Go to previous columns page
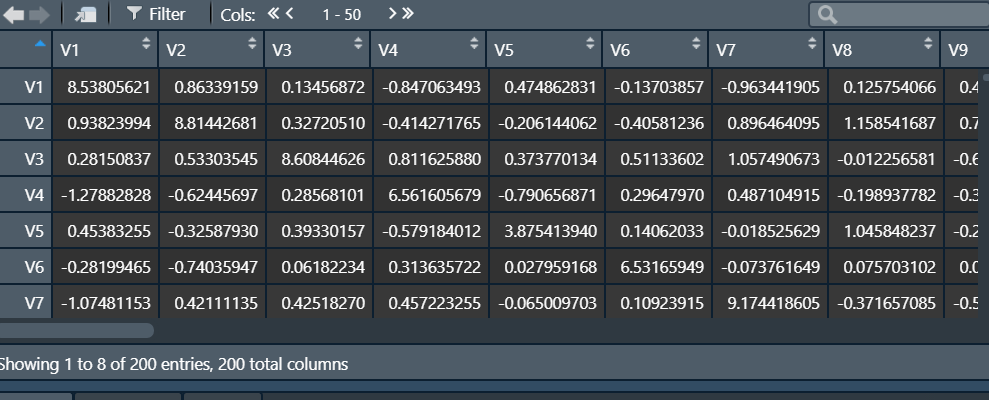 (290, 14)
